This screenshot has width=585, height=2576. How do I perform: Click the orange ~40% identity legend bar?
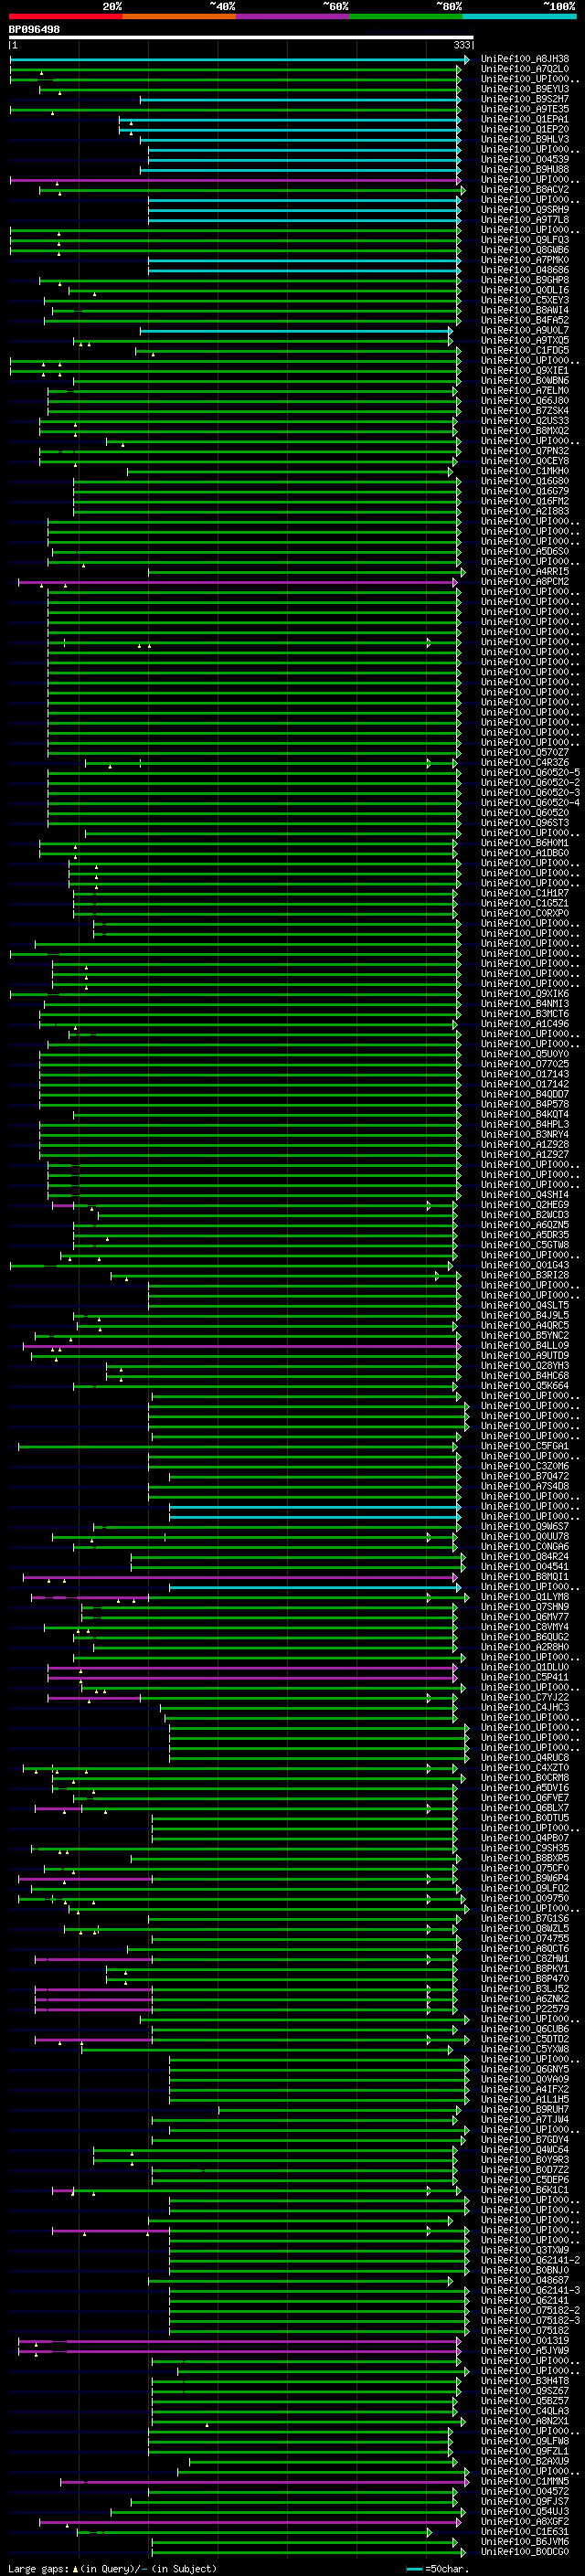coord(179,16)
